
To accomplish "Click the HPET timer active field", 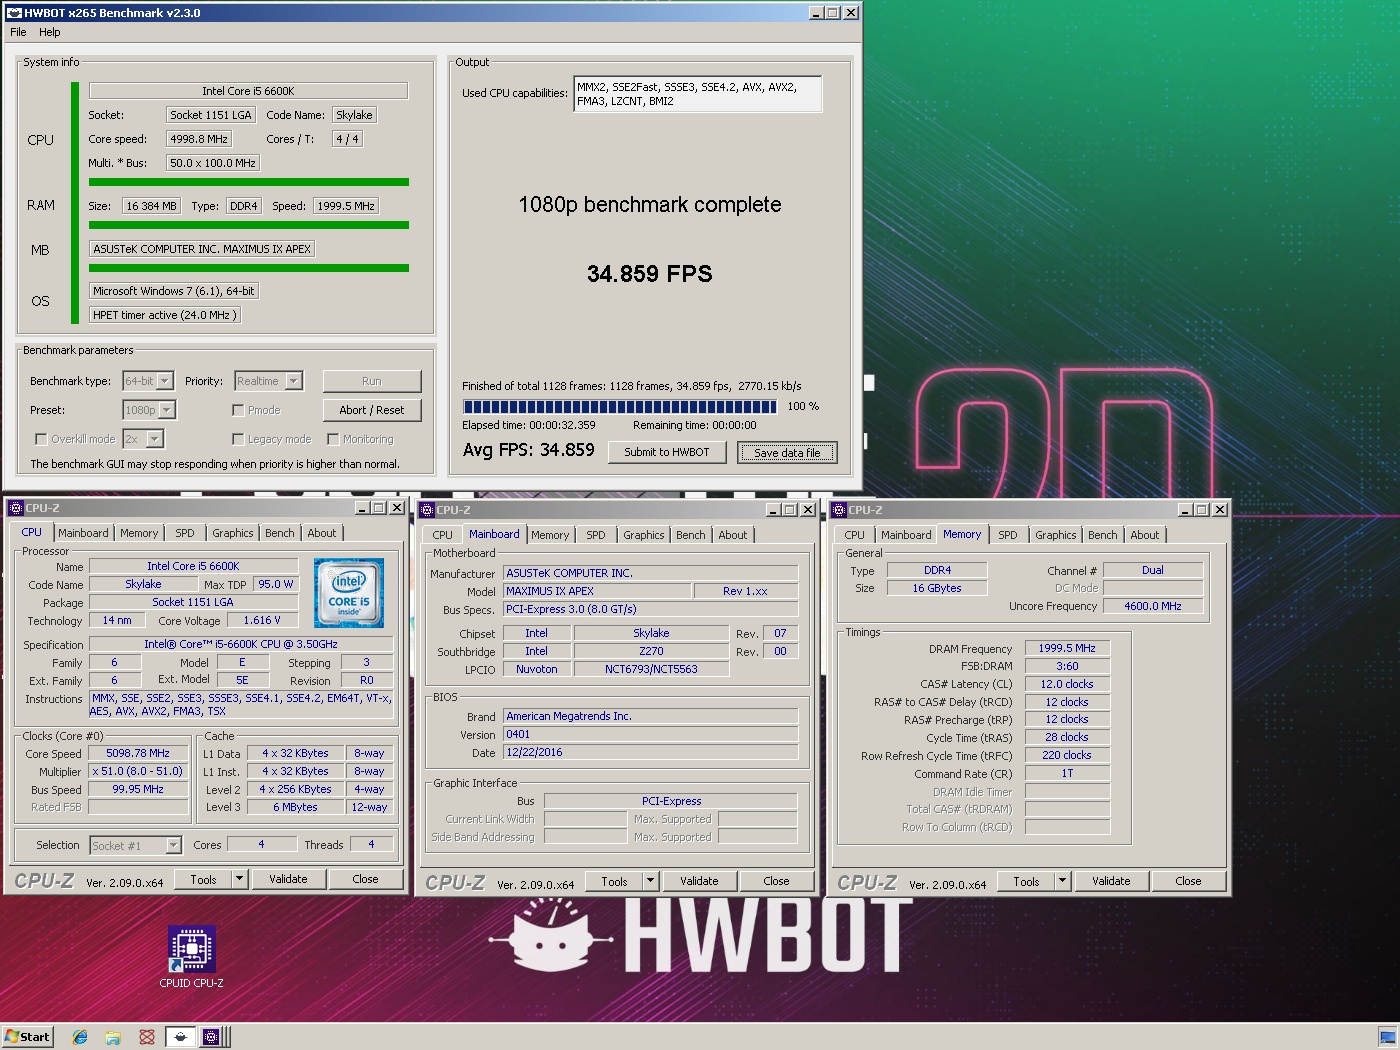I will (x=165, y=315).
